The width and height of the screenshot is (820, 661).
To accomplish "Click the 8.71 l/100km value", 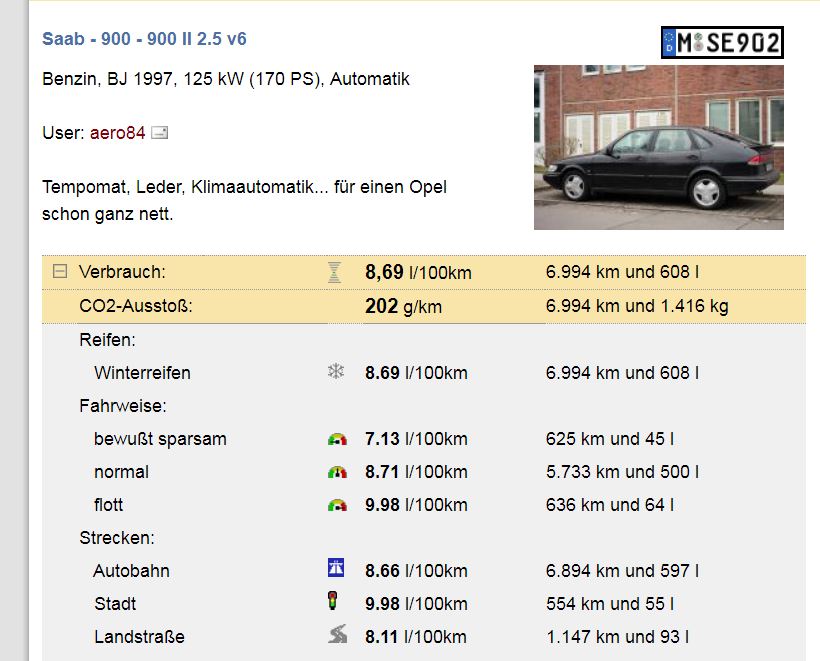I will [x=416, y=472].
